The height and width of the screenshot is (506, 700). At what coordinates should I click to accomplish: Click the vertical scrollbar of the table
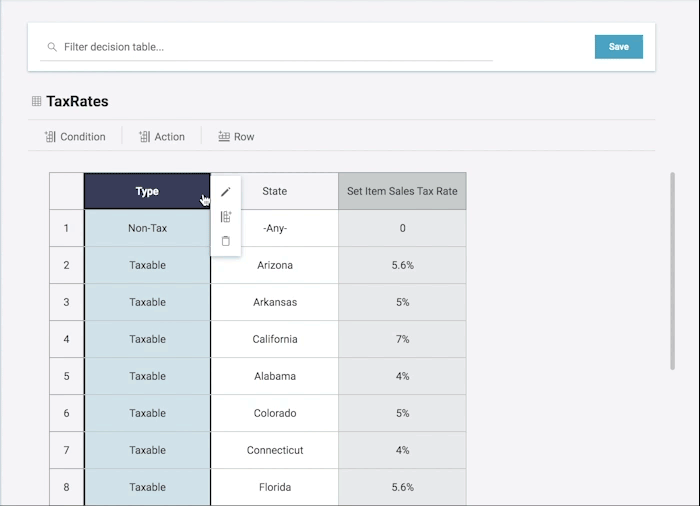pos(672,272)
